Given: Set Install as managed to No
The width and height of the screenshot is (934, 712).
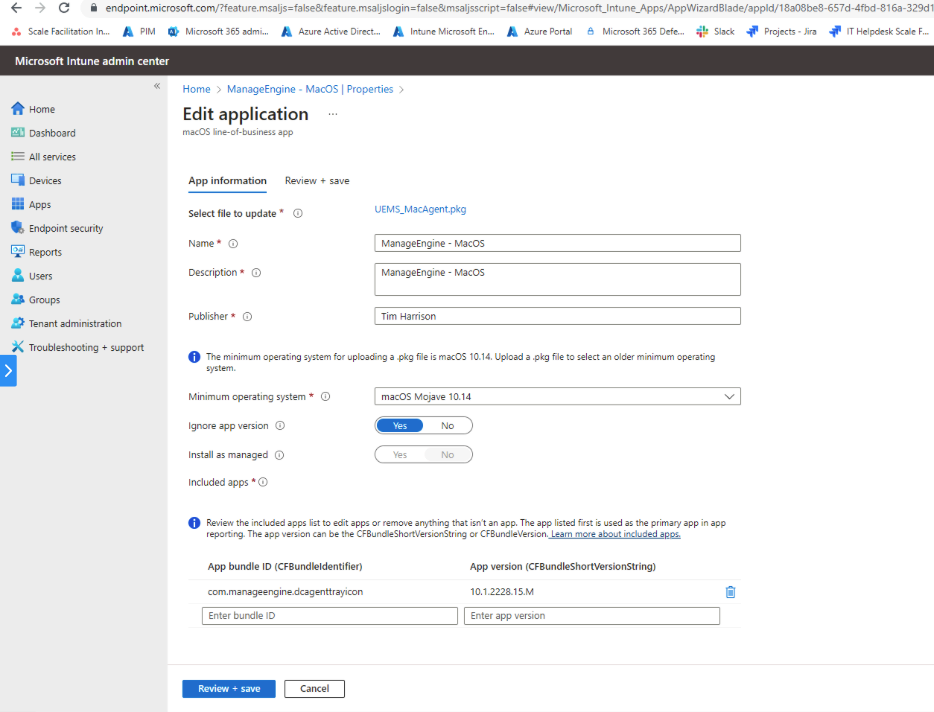Looking at the screenshot, I should pyautogui.click(x=447, y=455).
